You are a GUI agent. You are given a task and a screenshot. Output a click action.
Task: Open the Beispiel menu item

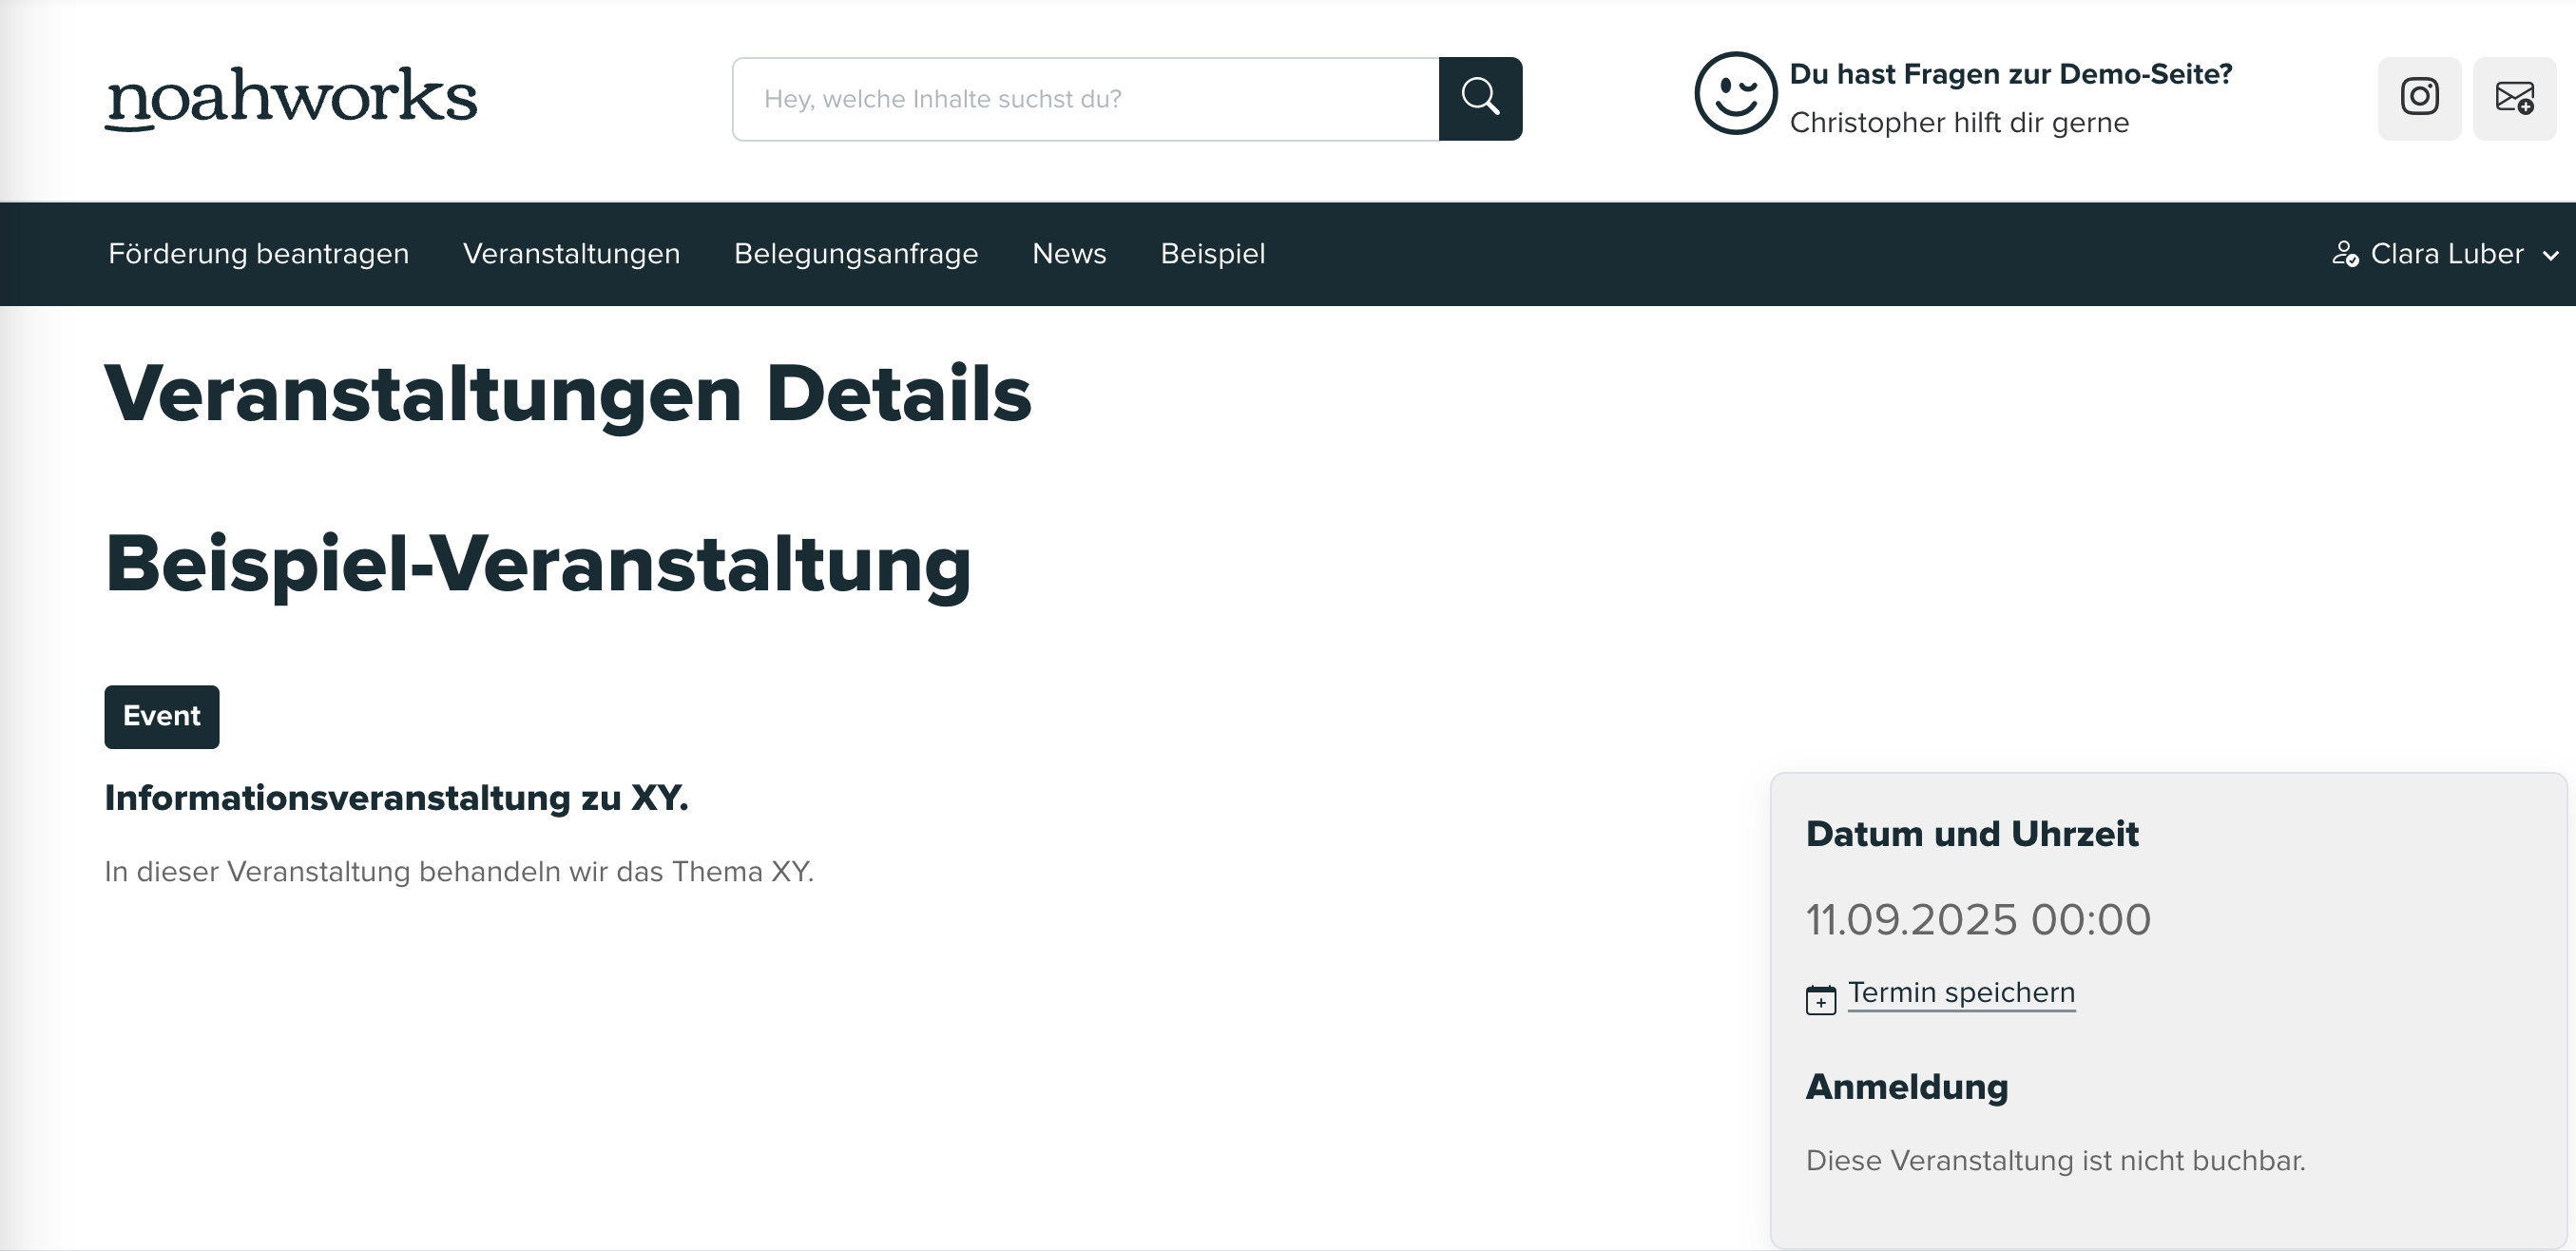pos(1213,254)
